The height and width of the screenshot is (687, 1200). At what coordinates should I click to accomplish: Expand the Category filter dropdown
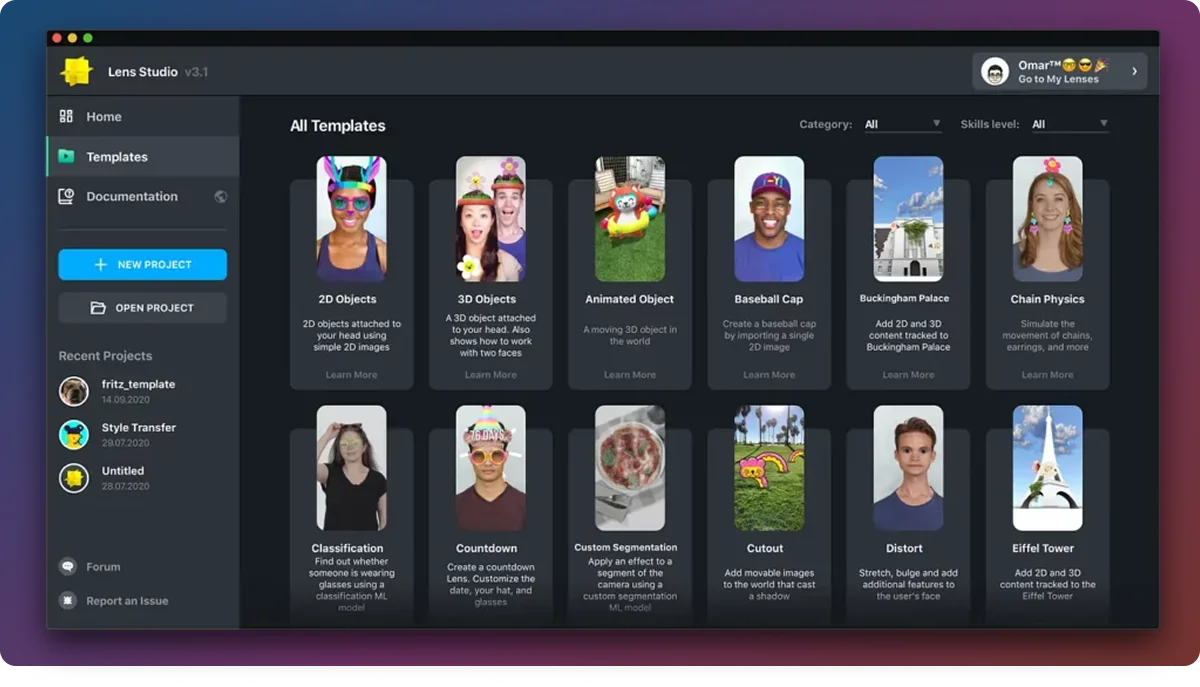902,125
